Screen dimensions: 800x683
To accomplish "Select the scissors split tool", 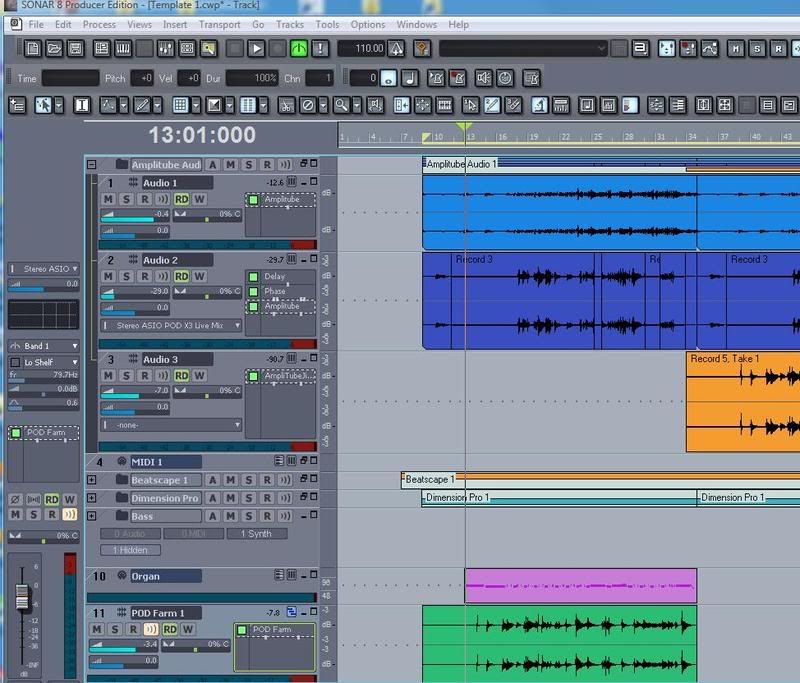I will click(x=287, y=105).
